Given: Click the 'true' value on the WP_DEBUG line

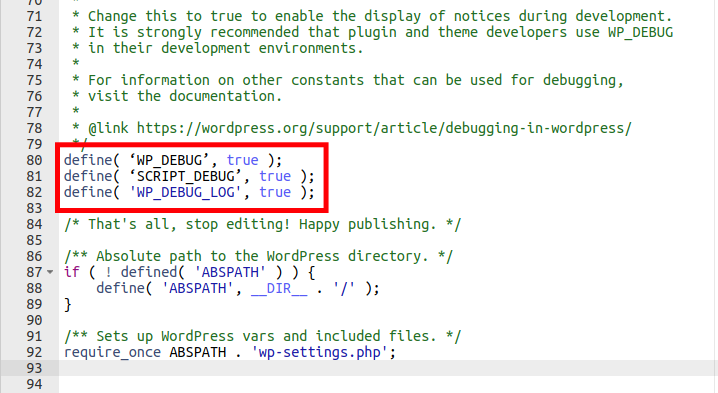Looking at the screenshot, I should 243,160.
